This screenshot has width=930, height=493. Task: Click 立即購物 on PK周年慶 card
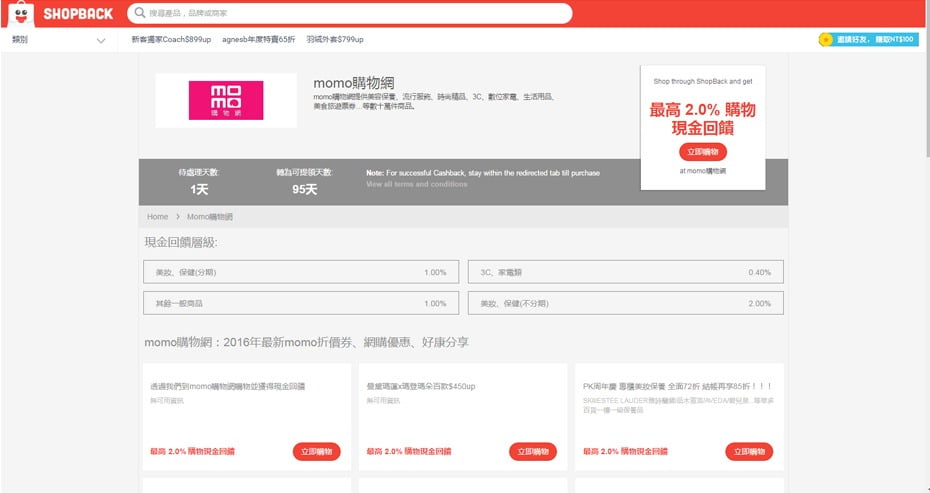click(749, 451)
